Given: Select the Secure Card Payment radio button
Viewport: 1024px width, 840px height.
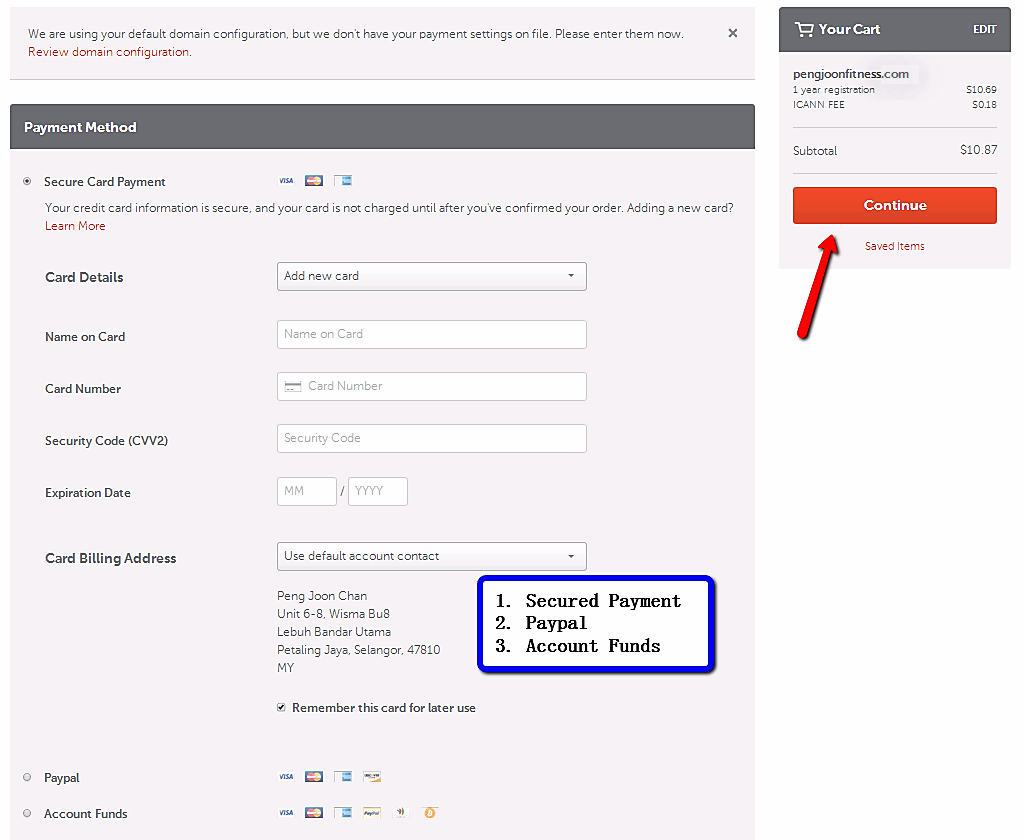Looking at the screenshot, I should point(27,181).
